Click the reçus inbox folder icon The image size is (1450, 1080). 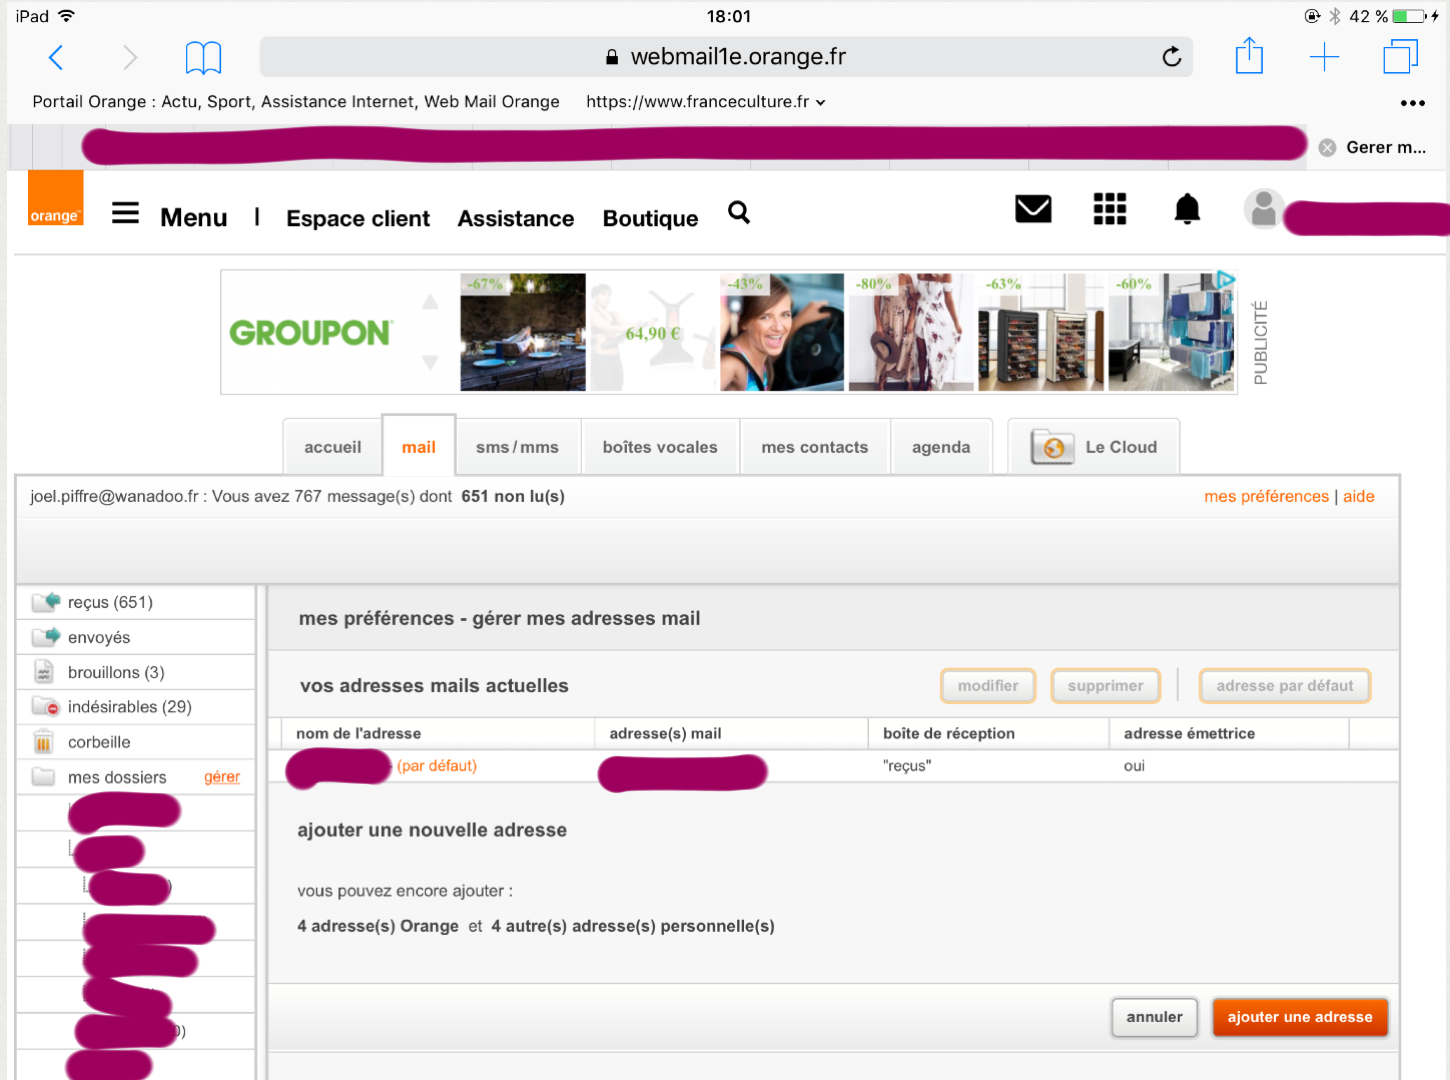point(46,602)
